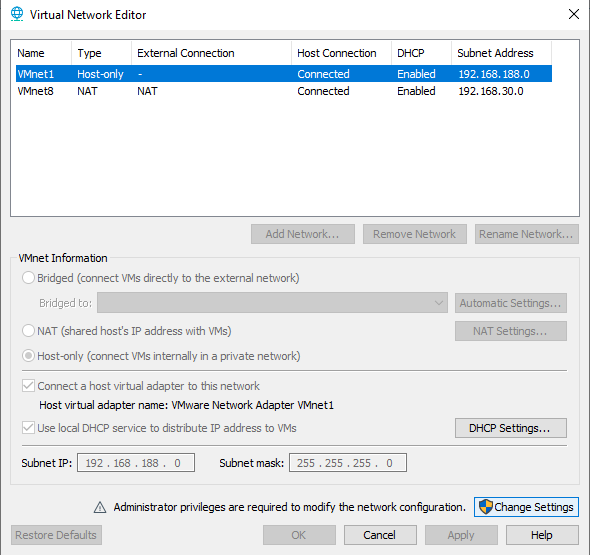
Task: Cancel the Virtual Network Editor dialog
Action: click(x=380, y=535)
